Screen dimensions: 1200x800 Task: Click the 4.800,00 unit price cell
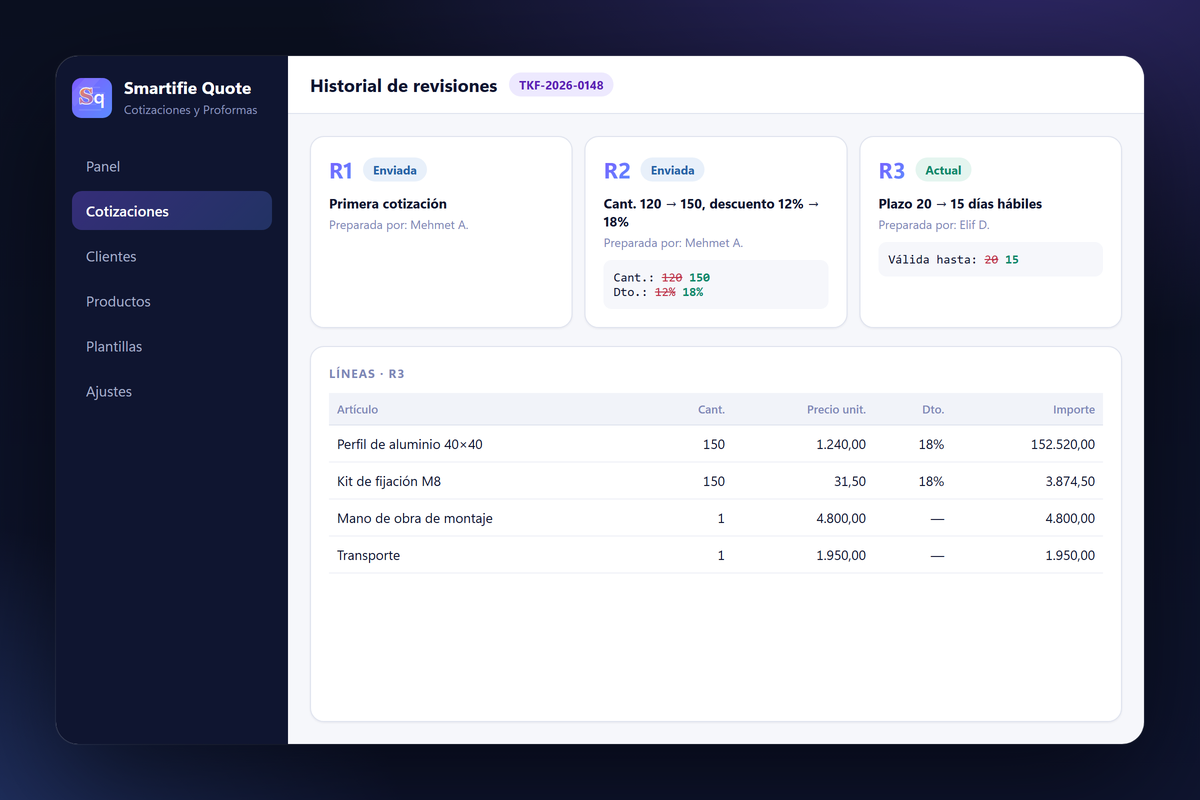(x=842, y=518)
